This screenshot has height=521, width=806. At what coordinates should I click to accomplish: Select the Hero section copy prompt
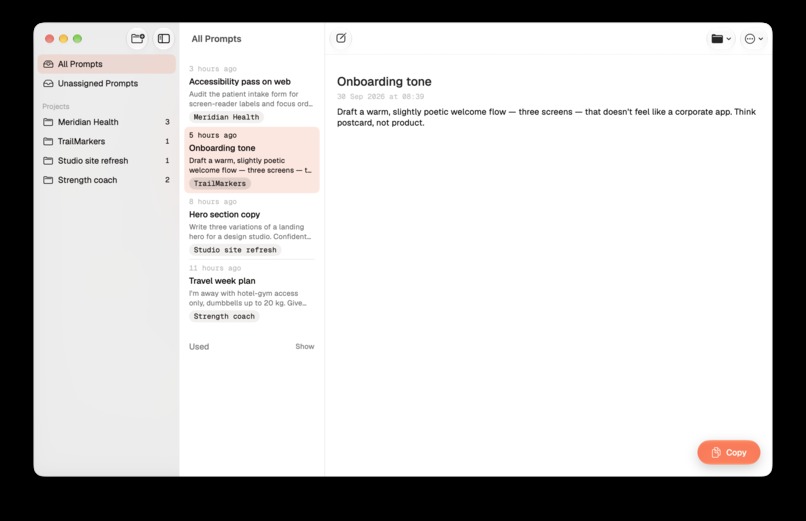[252, 226]
